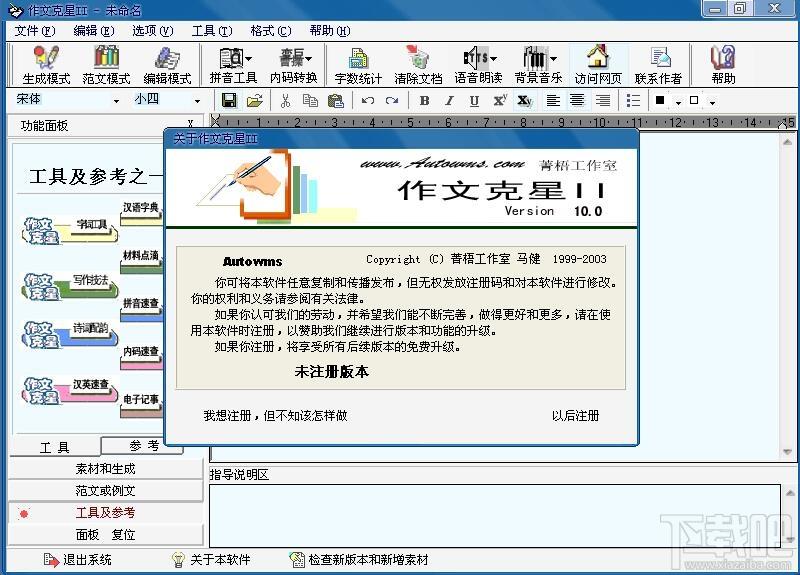Open the 编辑(E) menu
Image resolution: width=800 pixels, height=575 pixels.
[94, 31]
